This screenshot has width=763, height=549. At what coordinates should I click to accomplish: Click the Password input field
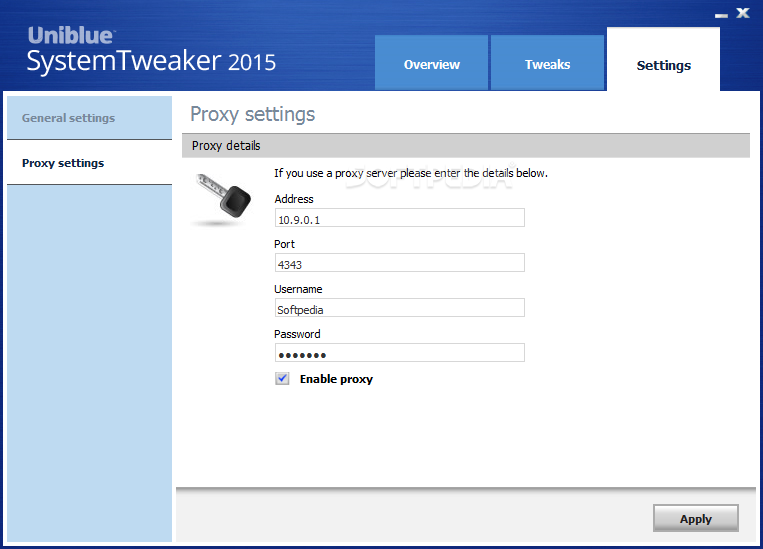(x=400, y=352)
